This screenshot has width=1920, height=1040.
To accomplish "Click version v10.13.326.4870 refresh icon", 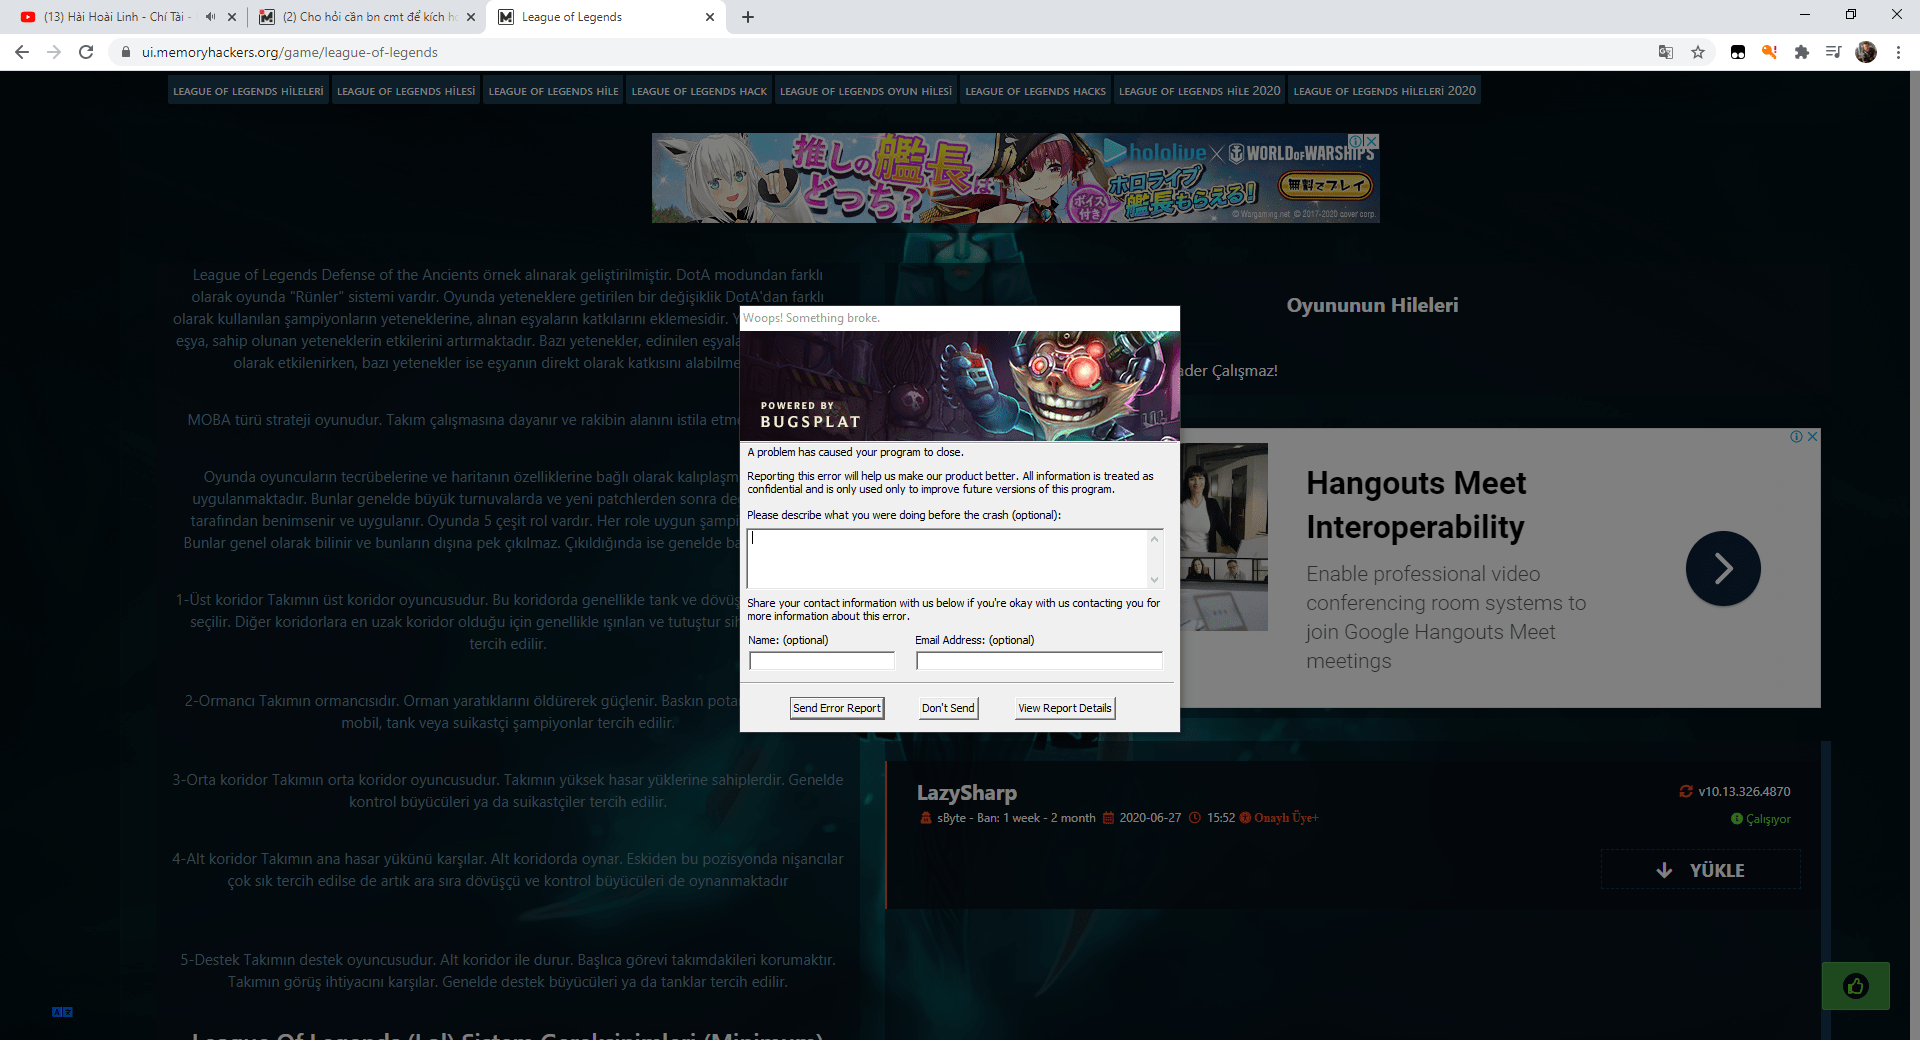I will pos(1686,791).
